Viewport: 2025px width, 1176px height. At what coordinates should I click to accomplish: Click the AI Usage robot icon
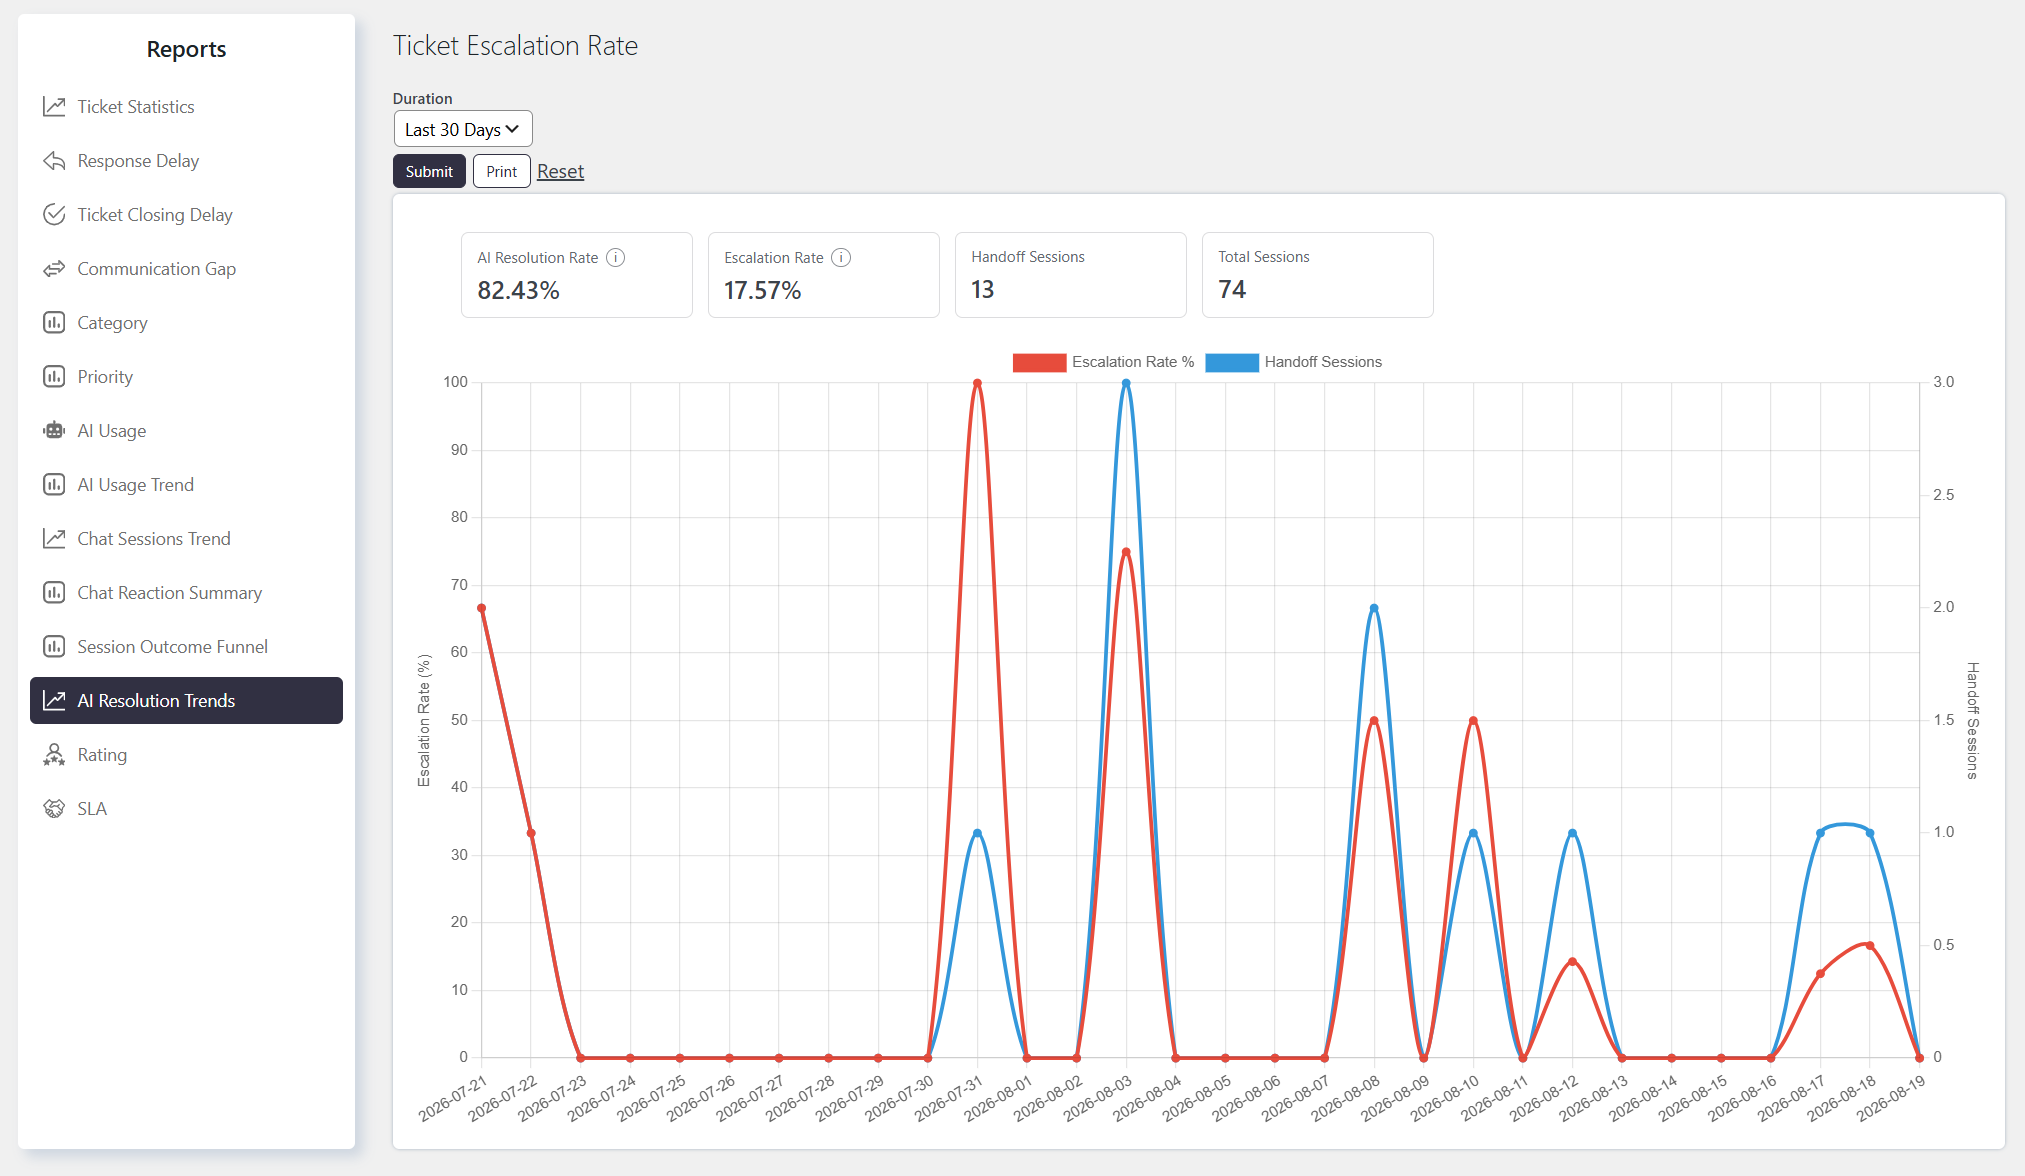coord(54,431)
